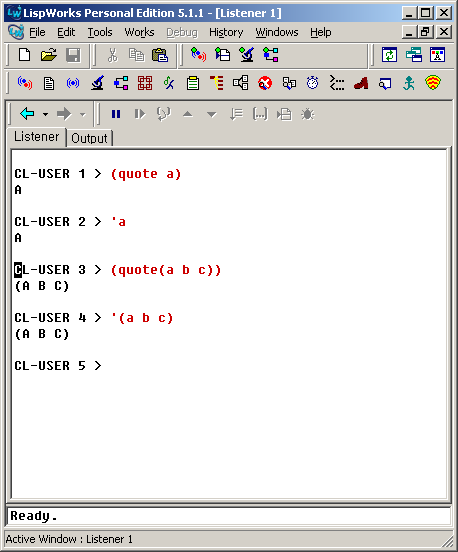Switch to the Output tab

(x=89, y=138)
